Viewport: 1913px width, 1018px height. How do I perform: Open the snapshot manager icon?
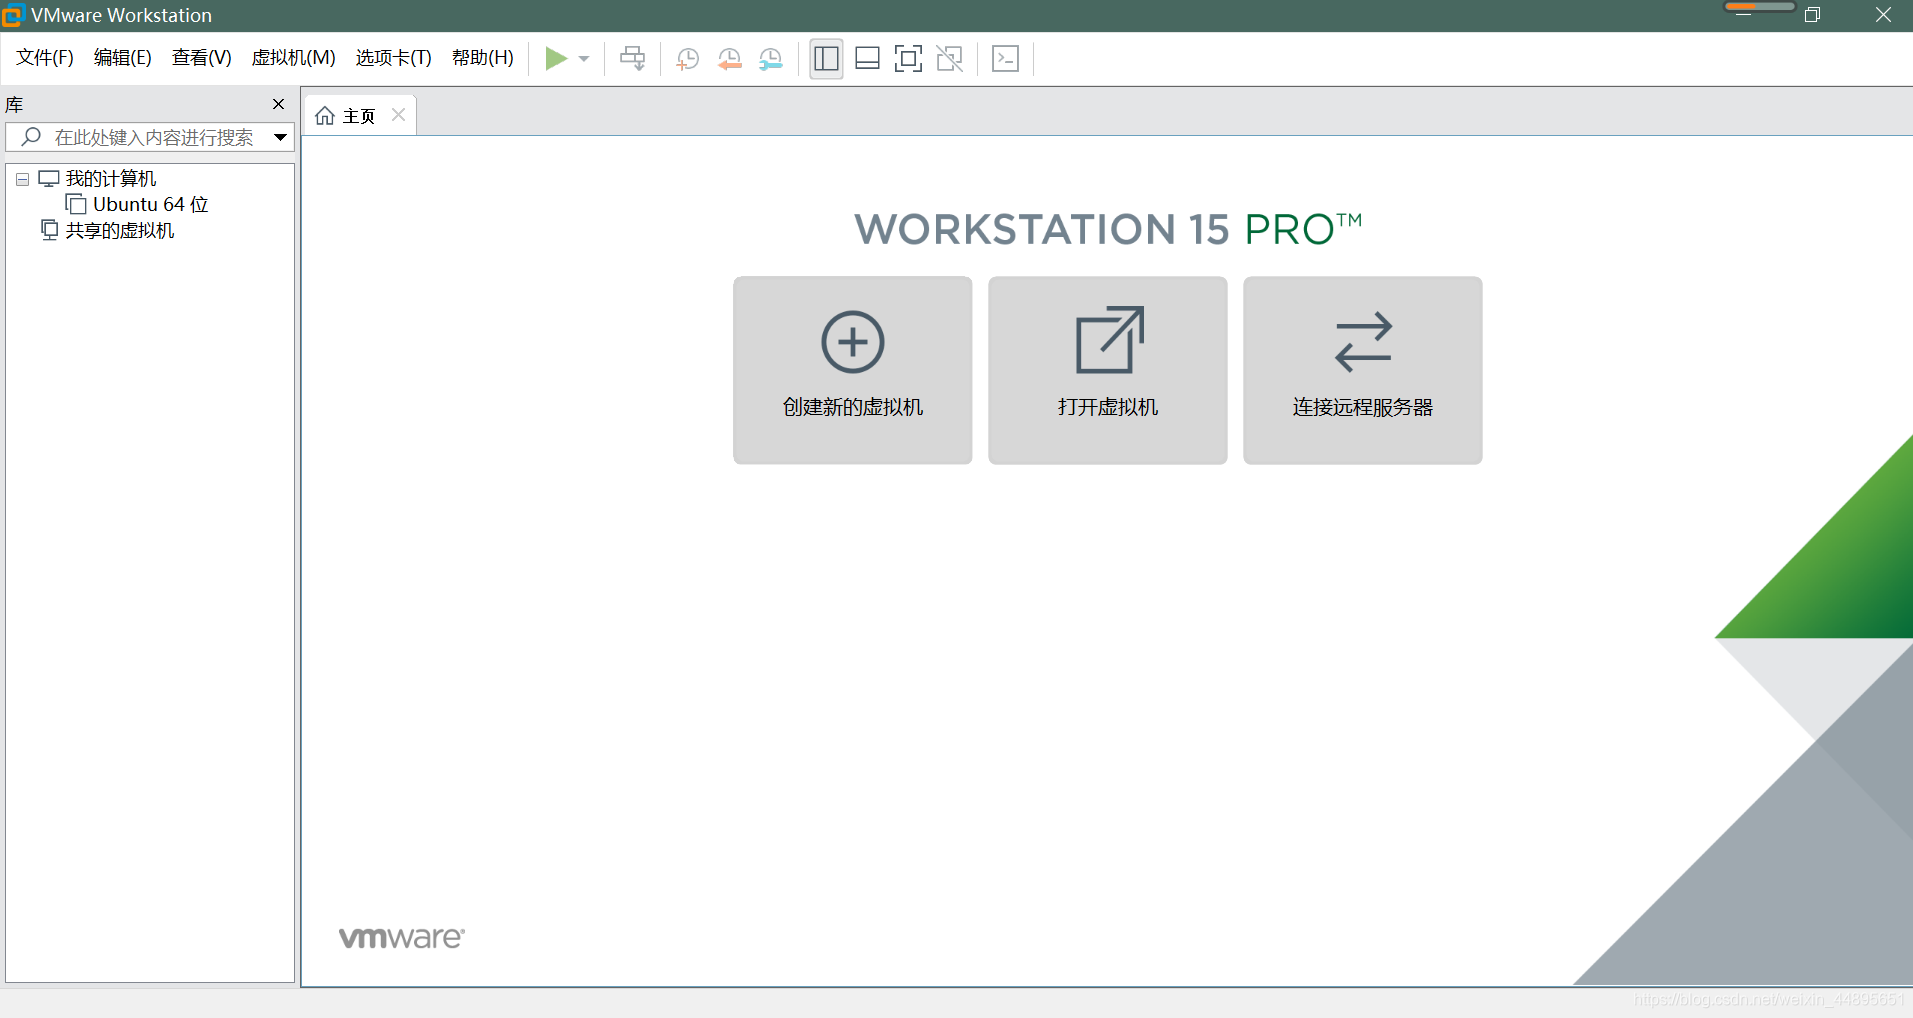[x=770, y=59]
